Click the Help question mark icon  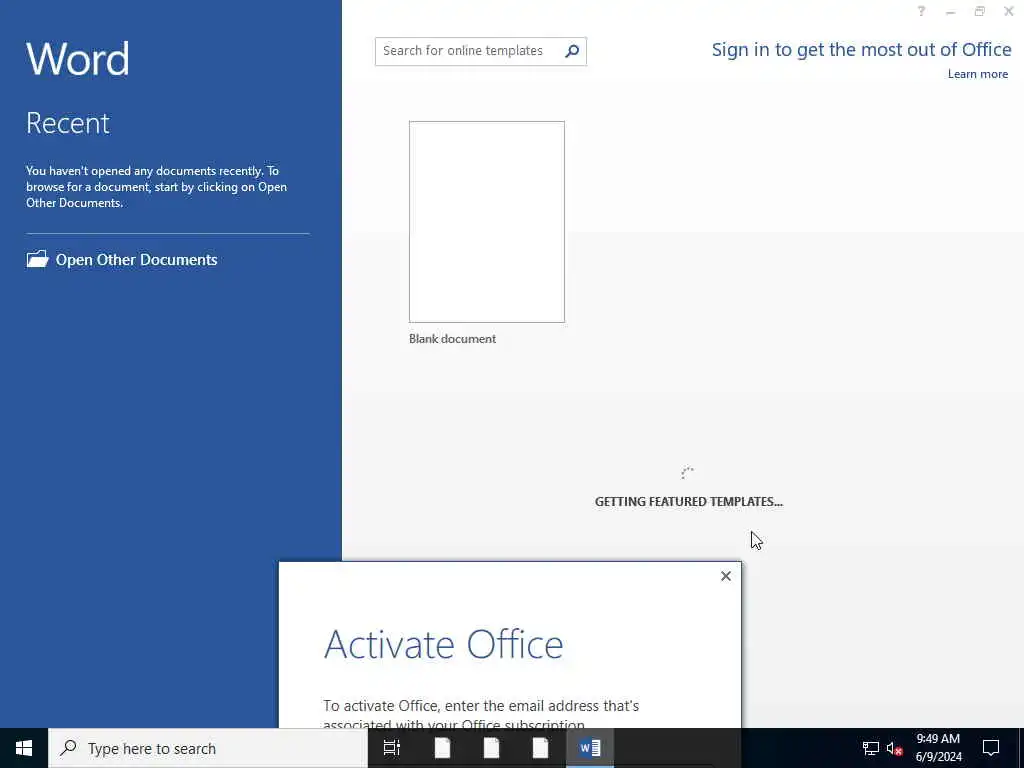pyautogui.click(x=921, y=11)
